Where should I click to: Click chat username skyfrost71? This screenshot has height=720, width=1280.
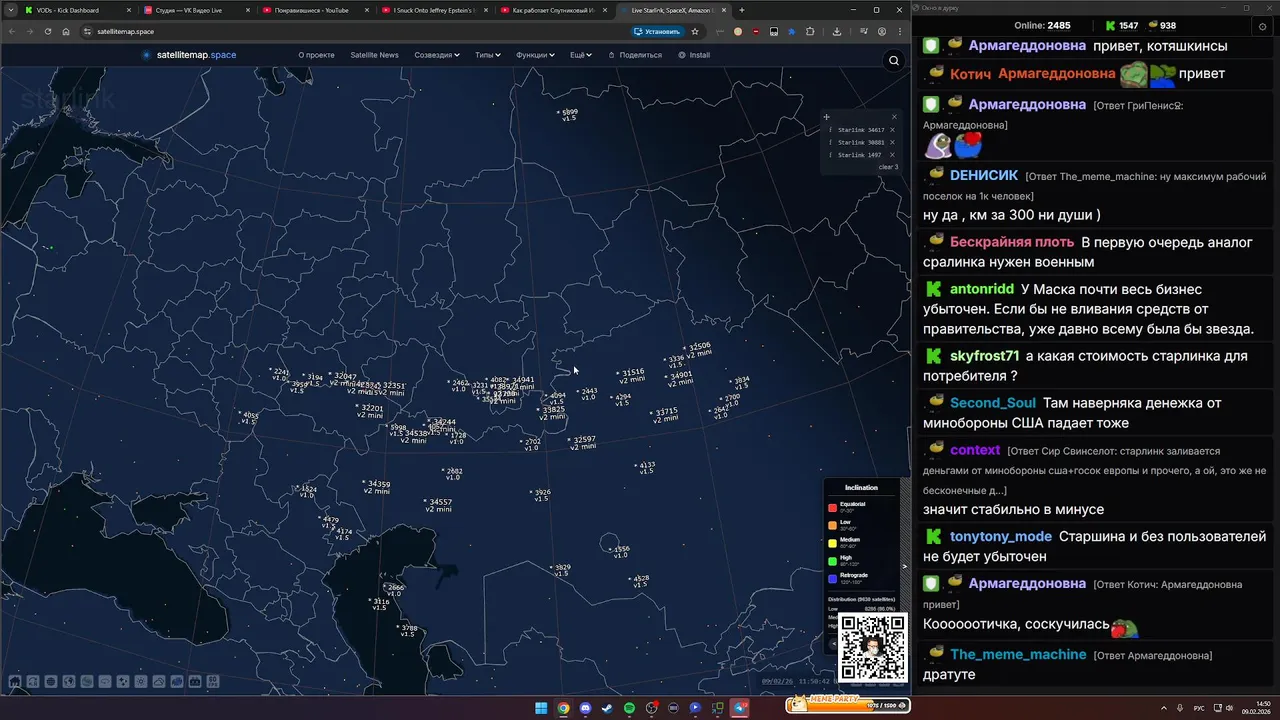[984, 355]
